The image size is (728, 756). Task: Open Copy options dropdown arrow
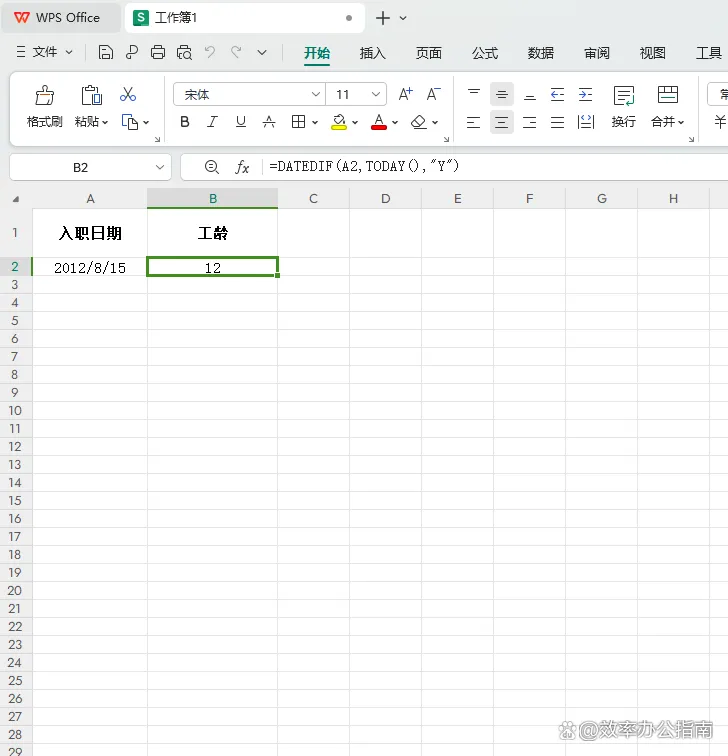click(x=146, y=122)
